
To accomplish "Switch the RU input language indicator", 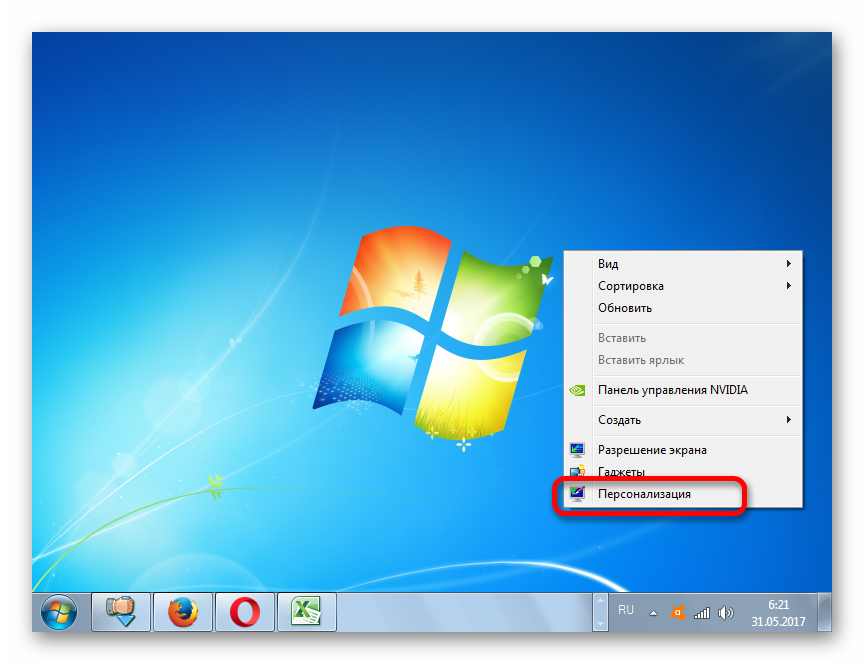I will coord(626,609).
